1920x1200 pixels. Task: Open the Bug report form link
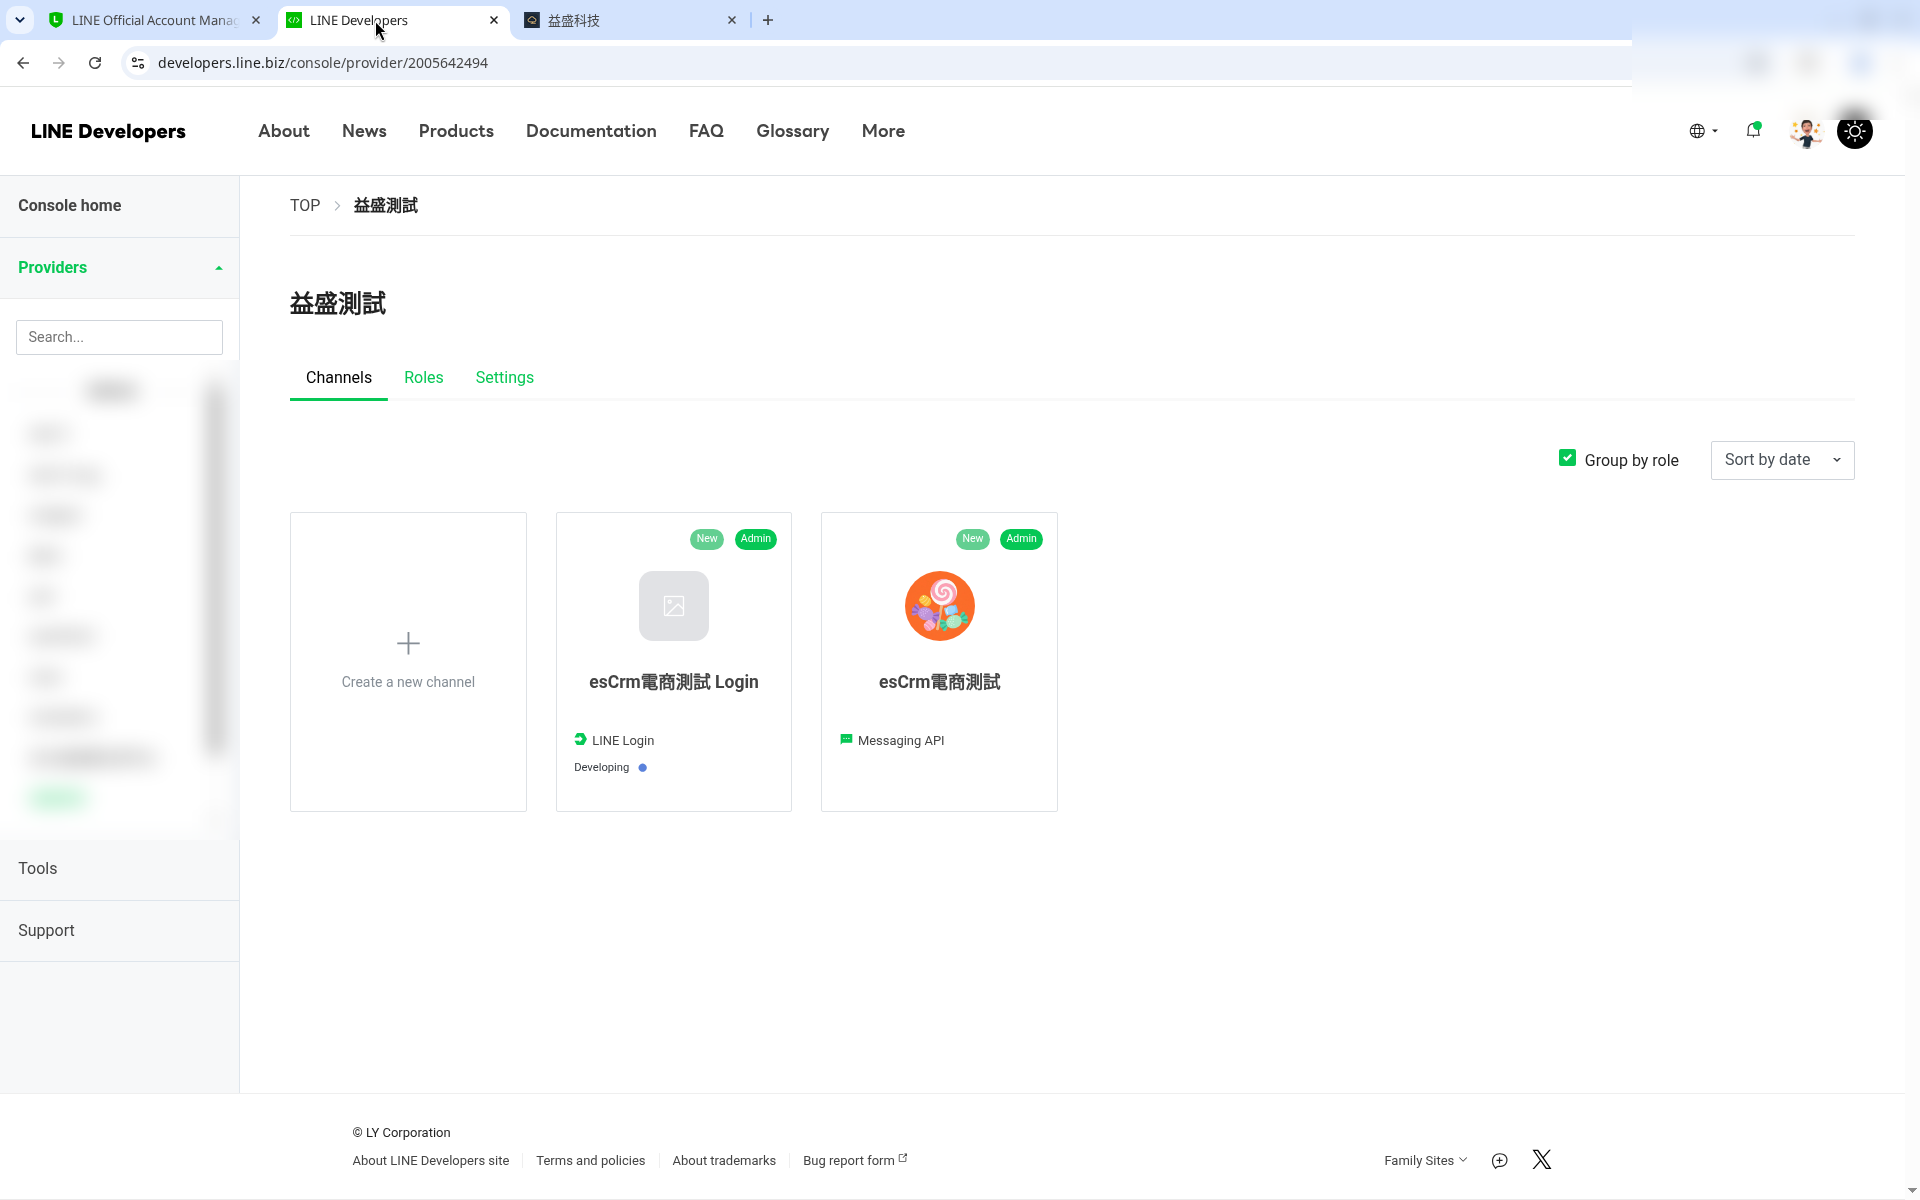tap(855, 1161)
